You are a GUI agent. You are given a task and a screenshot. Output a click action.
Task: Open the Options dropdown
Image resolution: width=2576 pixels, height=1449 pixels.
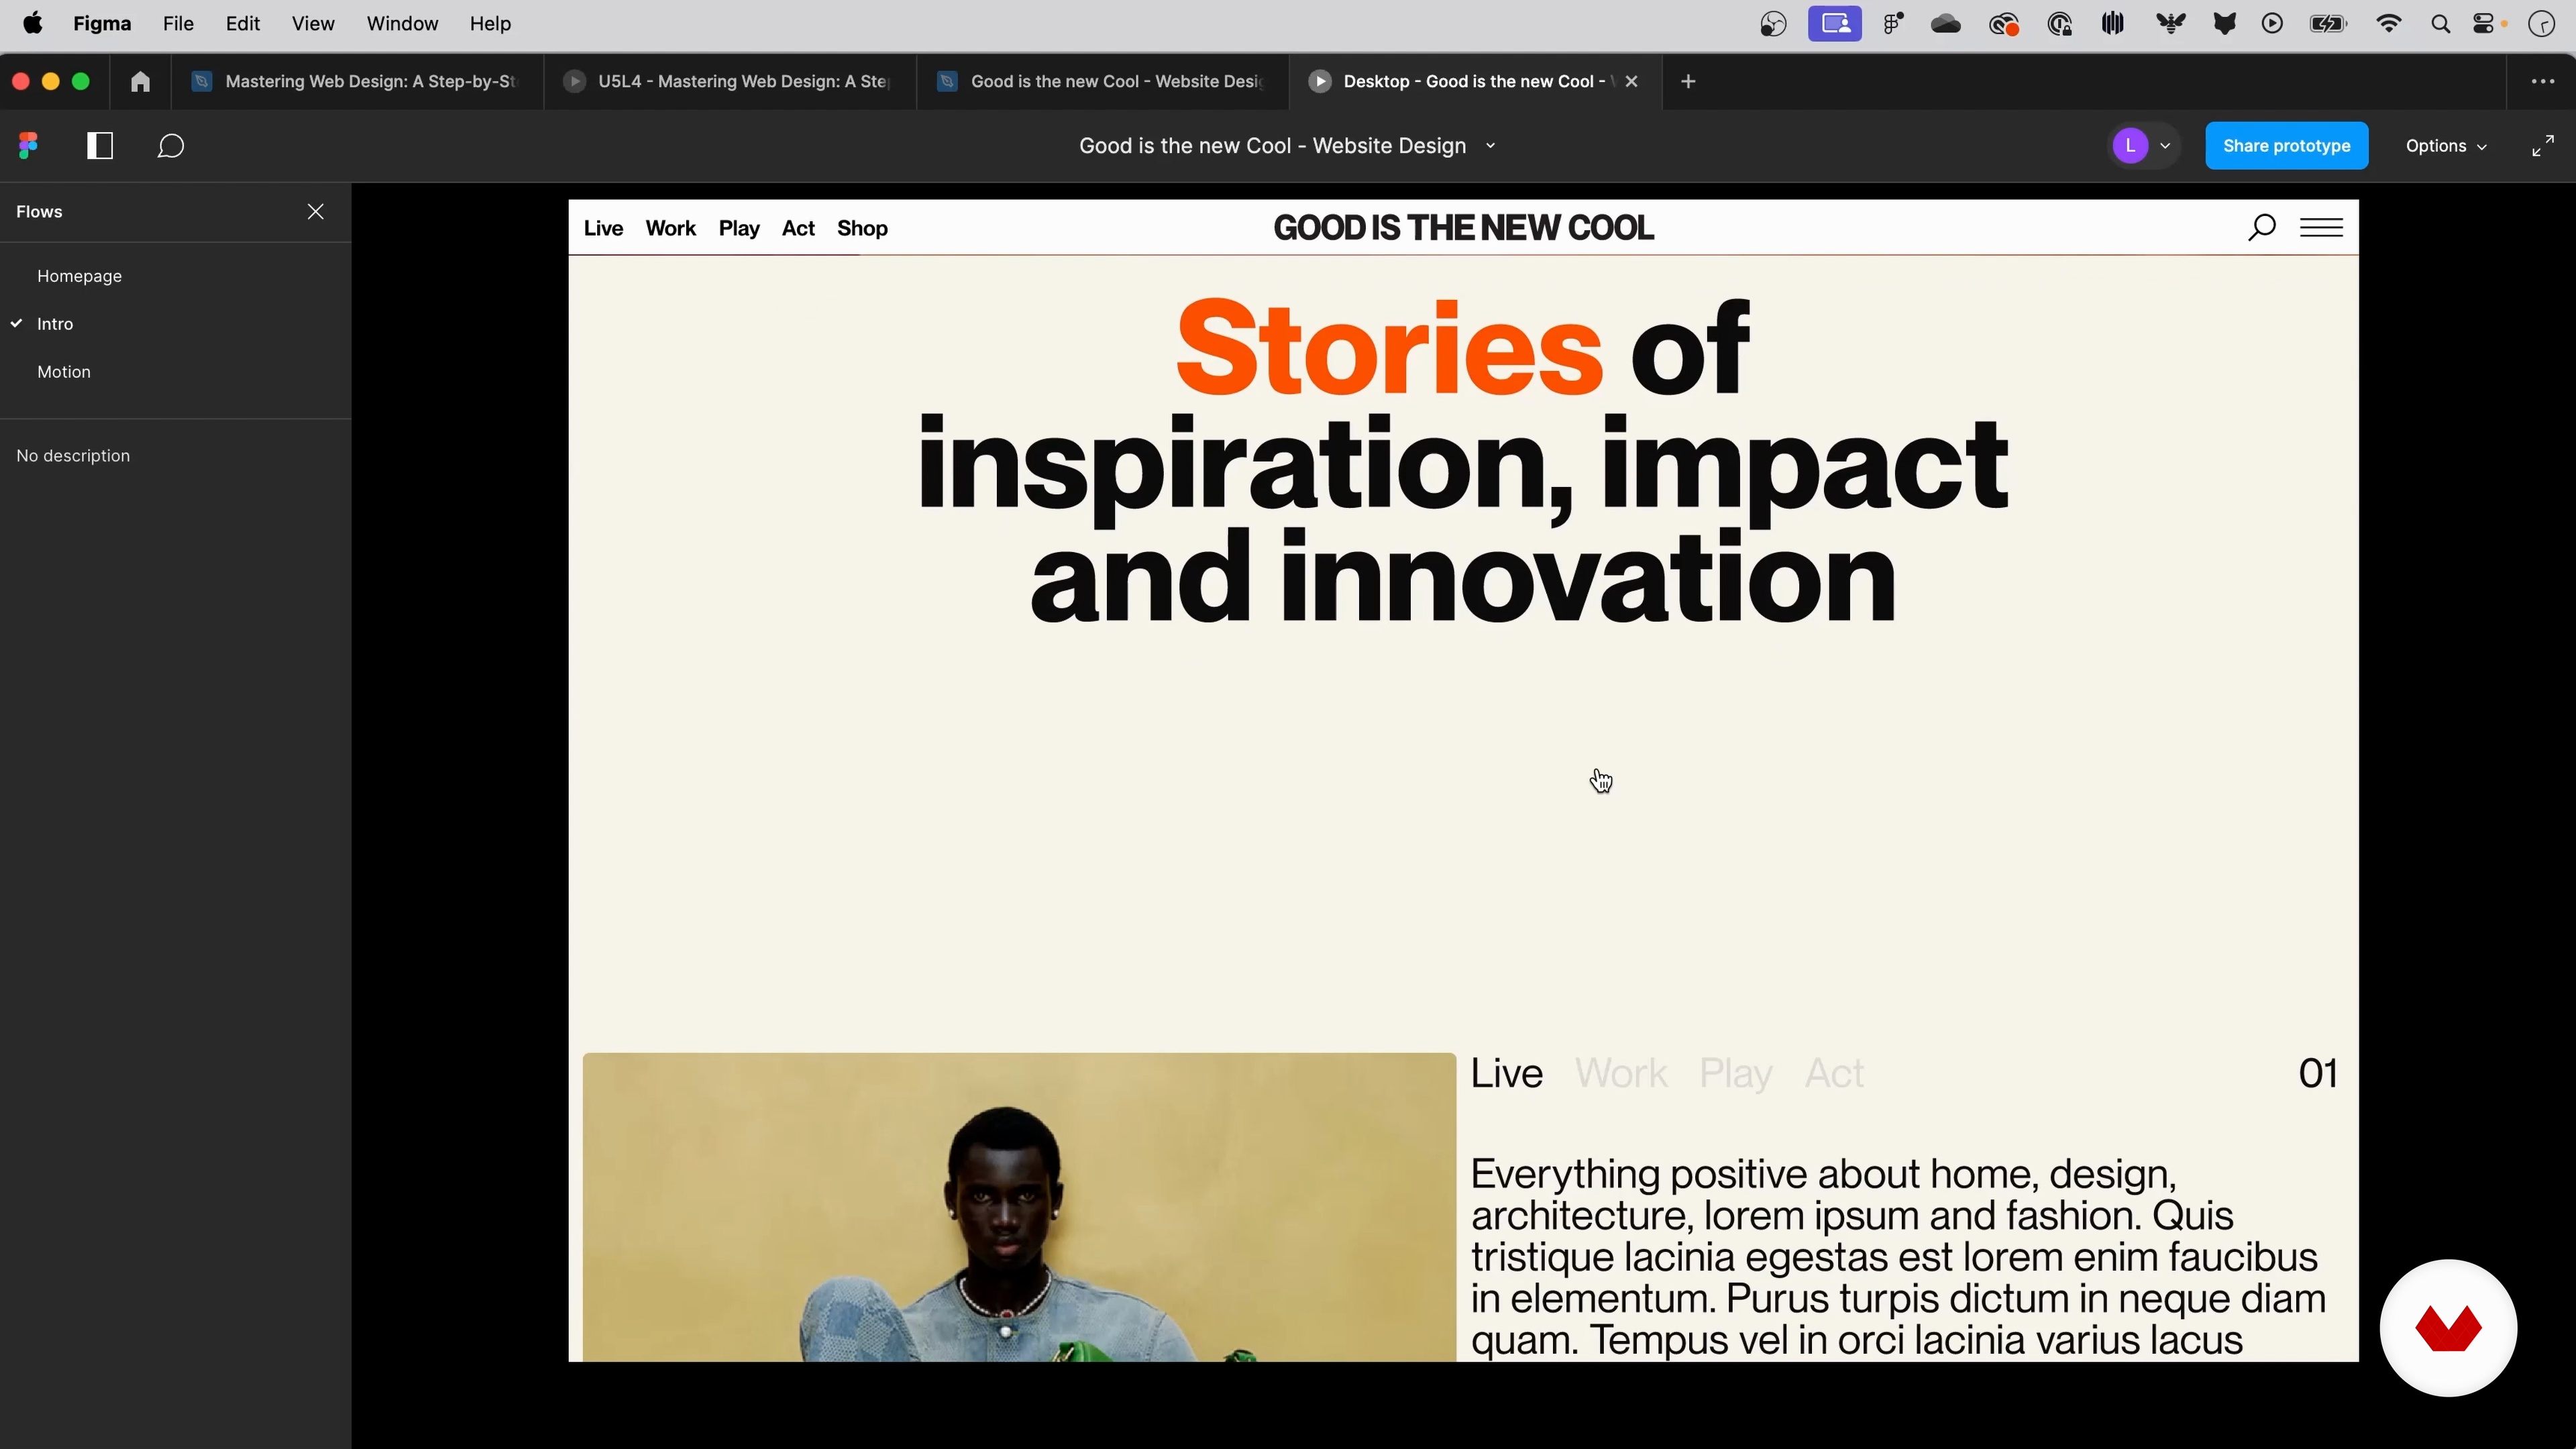click(2446, 146)
